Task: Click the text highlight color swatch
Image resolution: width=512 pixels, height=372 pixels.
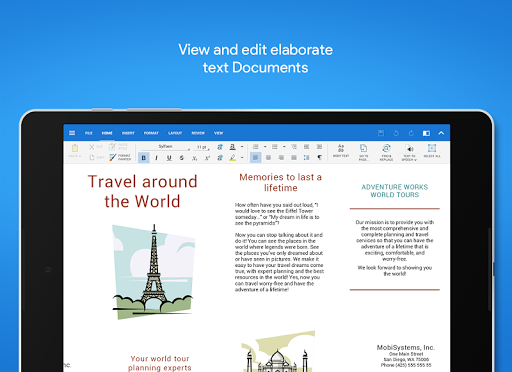Action: coord(233,158)
